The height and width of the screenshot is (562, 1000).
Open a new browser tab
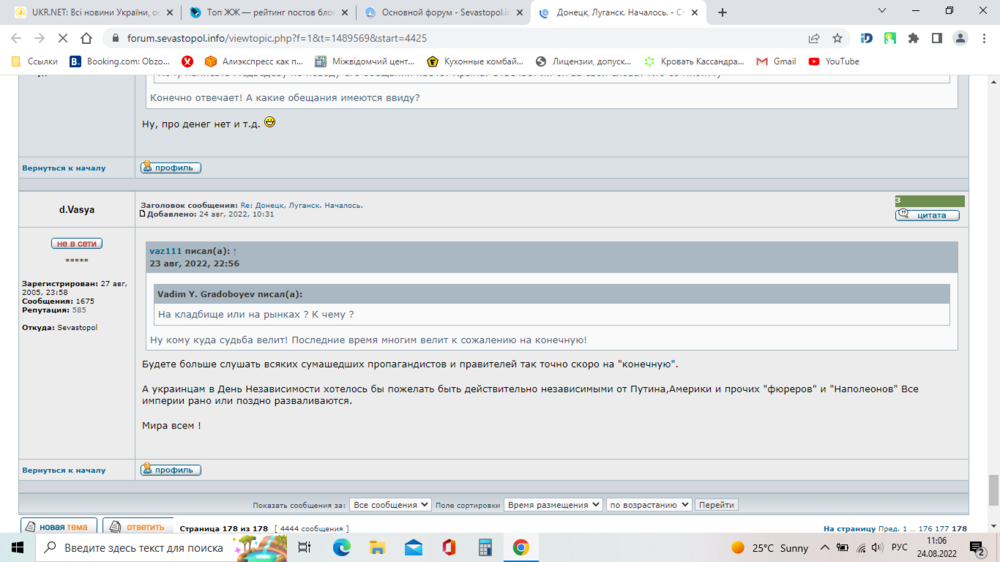coord(722,12)
